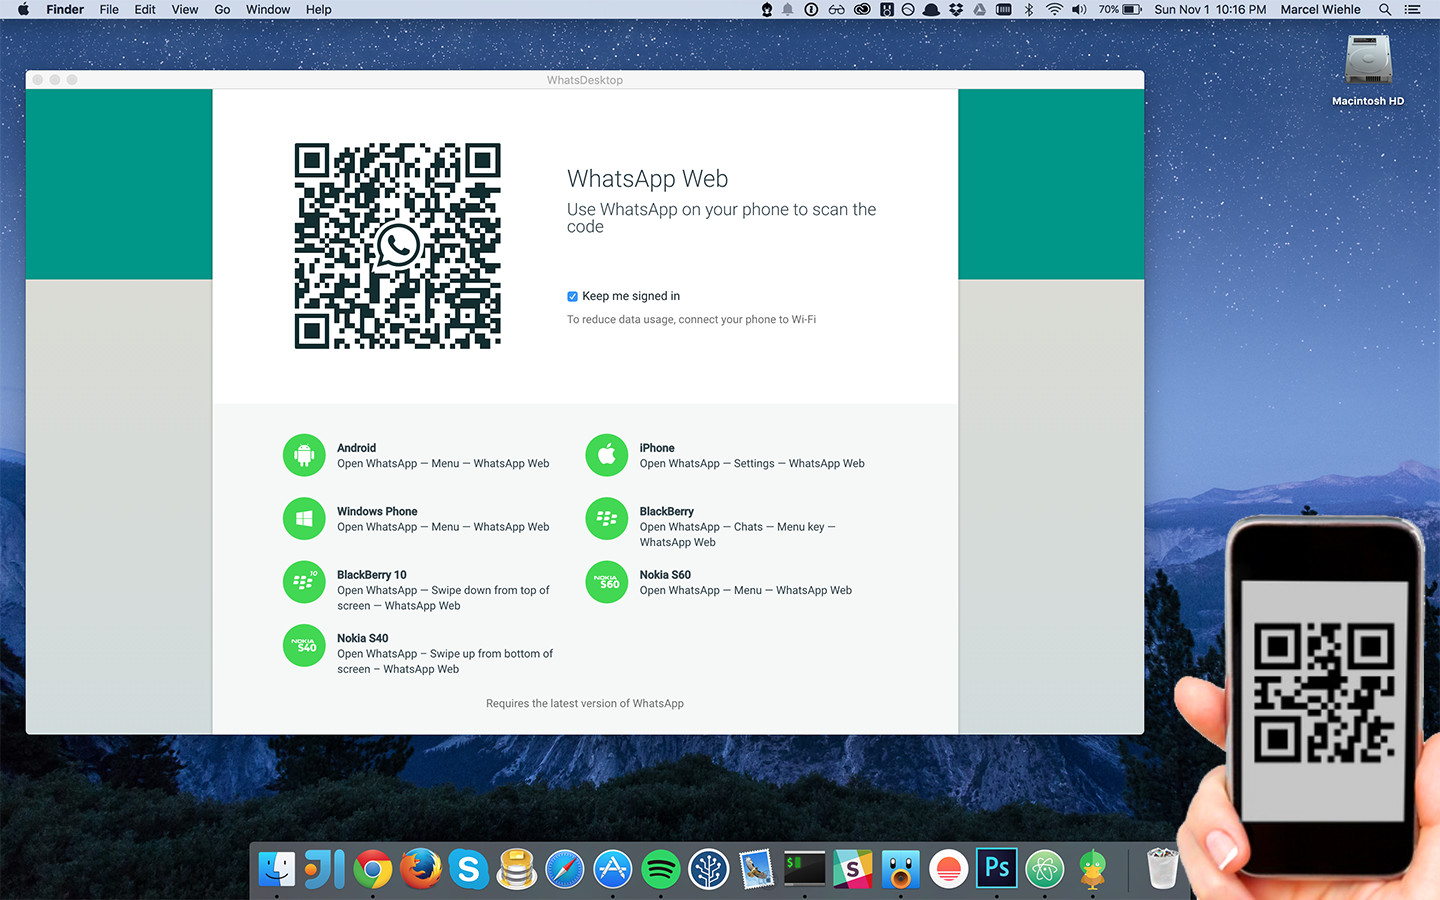Click the WhatsApp logo inside the QR code

tap(398, 245)
